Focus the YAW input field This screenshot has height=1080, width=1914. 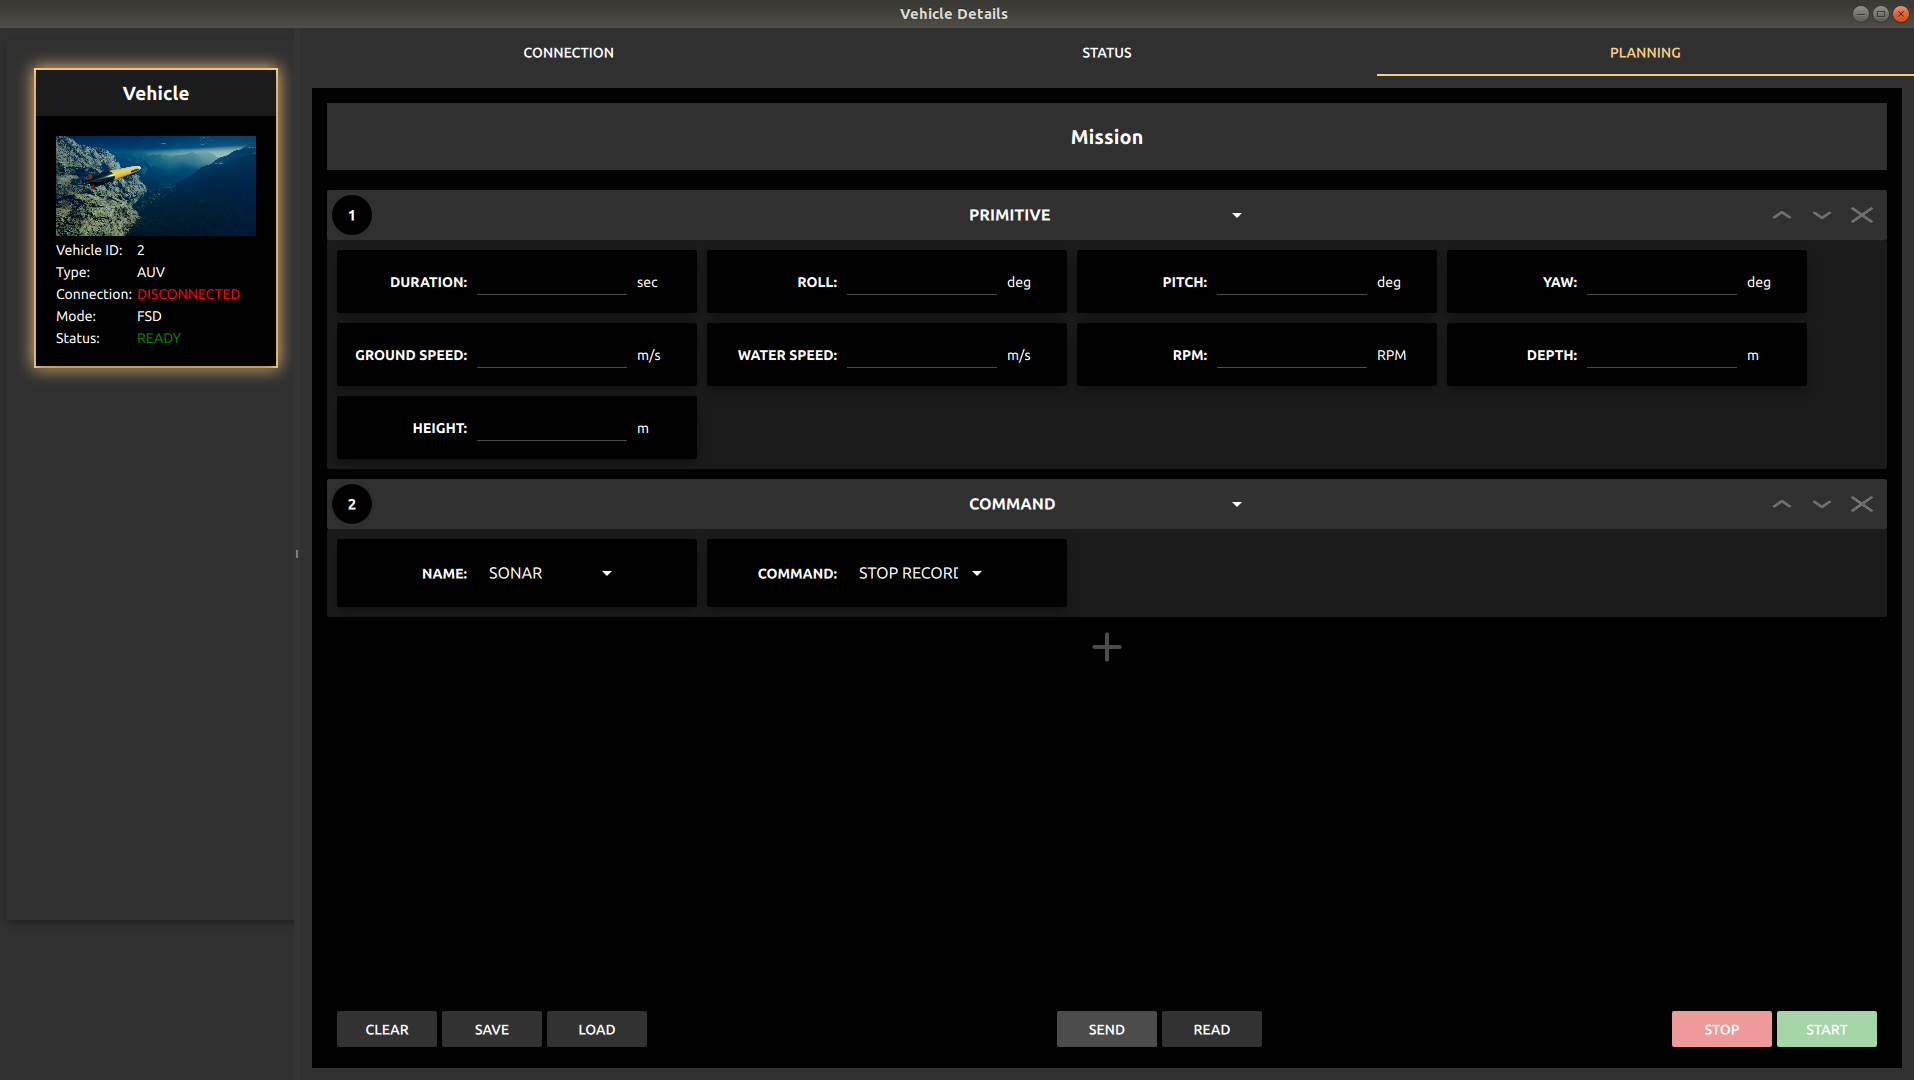tap(1662, 282)
